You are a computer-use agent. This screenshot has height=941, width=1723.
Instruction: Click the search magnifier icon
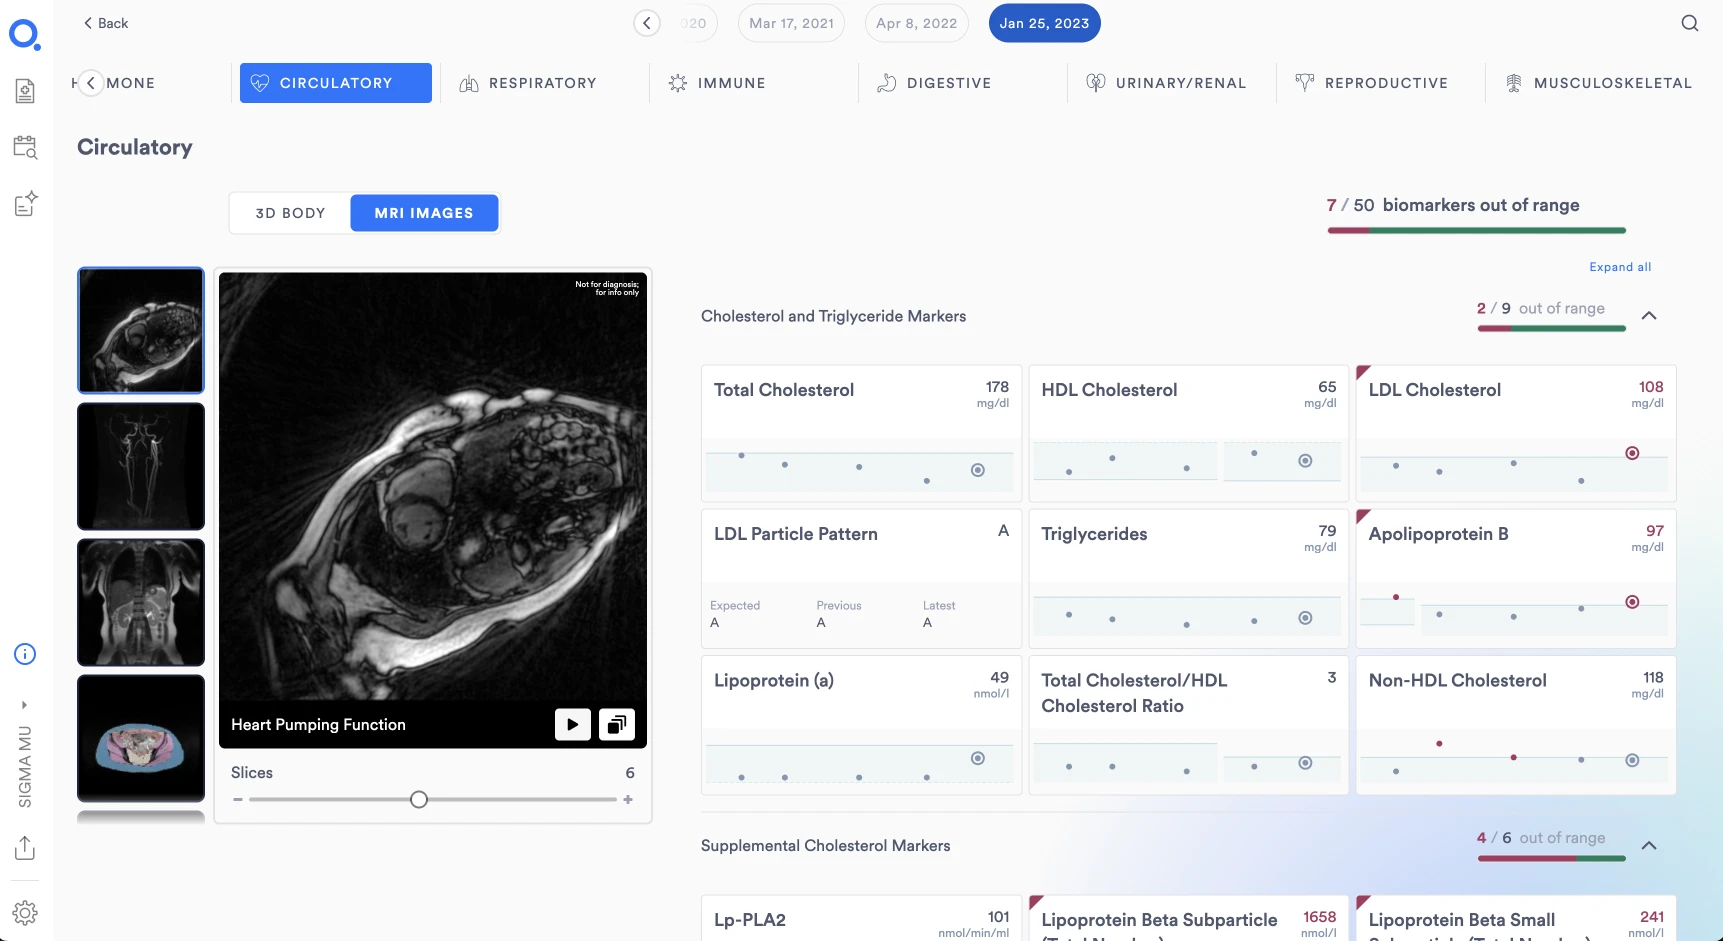point(1690,23)
